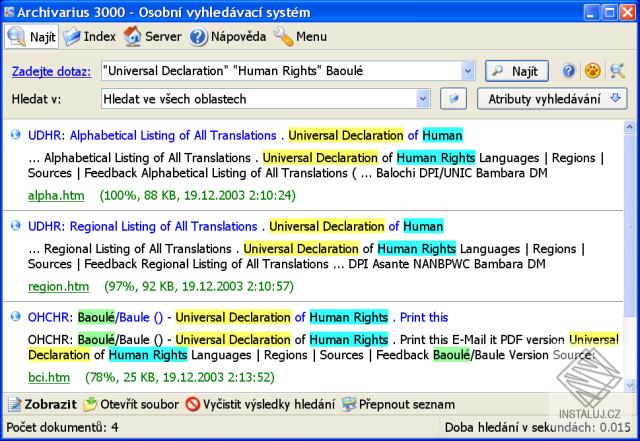Open the UDHR Alphabetical Listing result title

point(245,135)
